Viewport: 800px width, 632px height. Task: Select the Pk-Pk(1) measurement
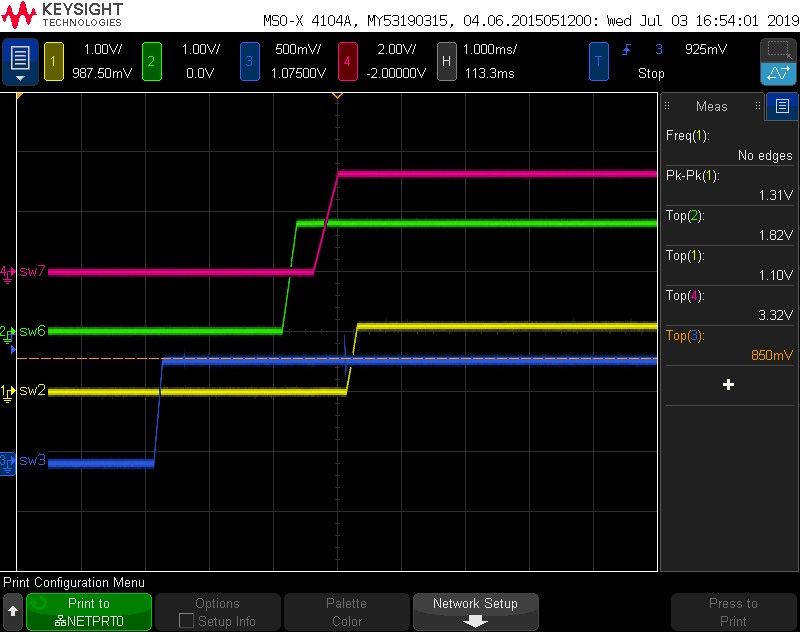coord(729,185)
